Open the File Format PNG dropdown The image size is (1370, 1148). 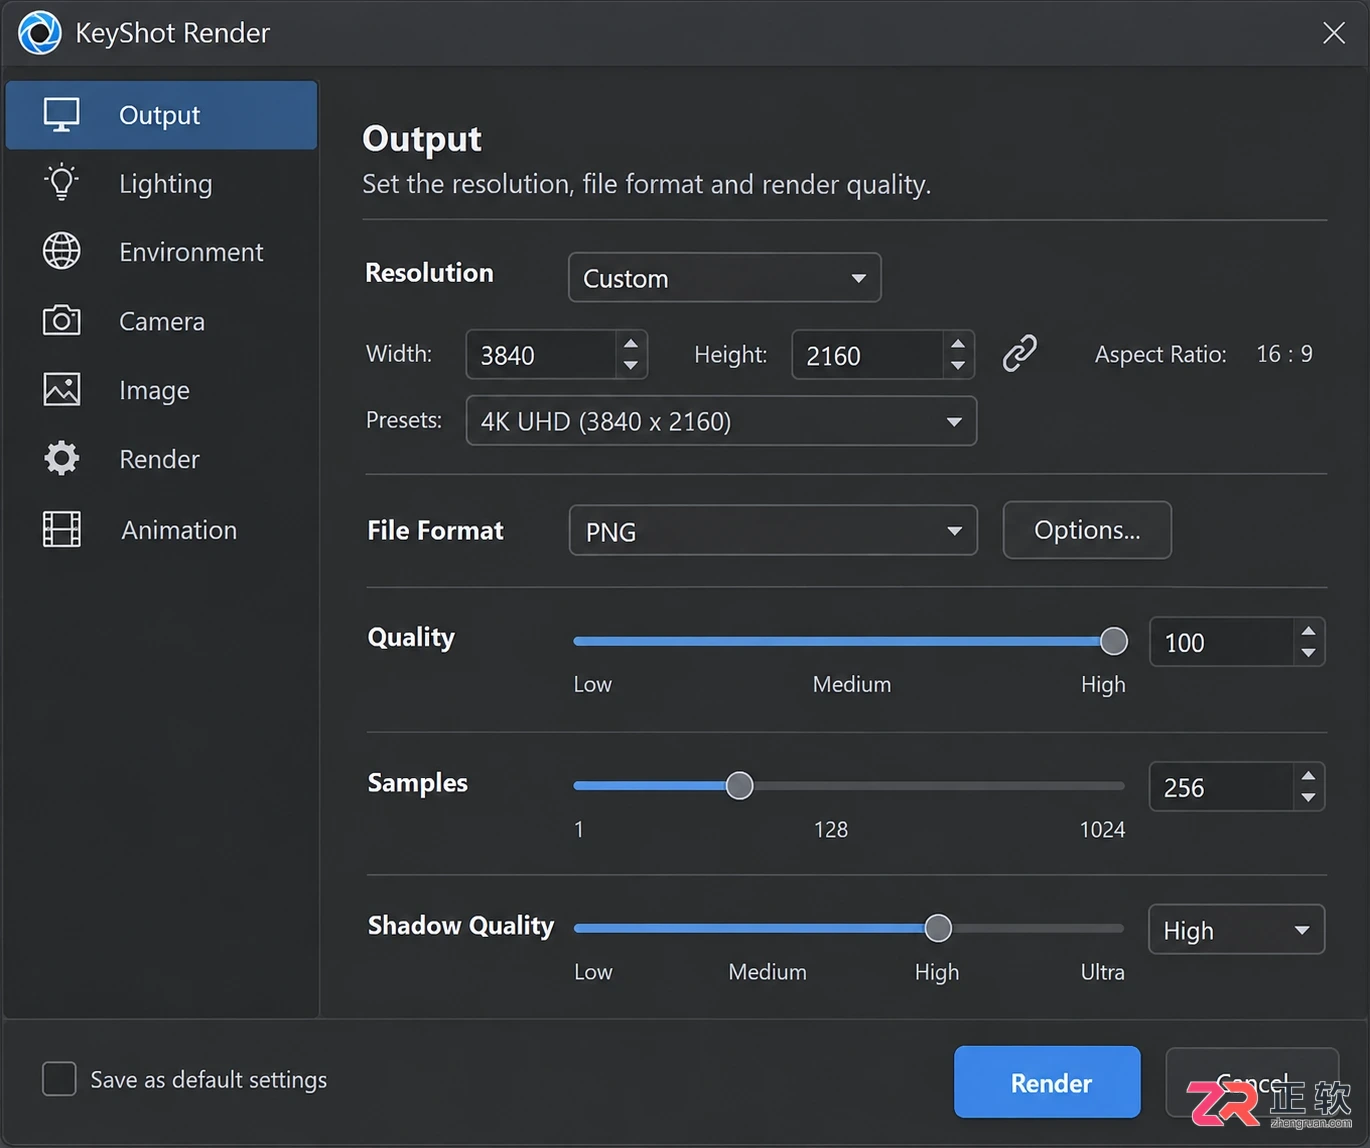point(773,530)
